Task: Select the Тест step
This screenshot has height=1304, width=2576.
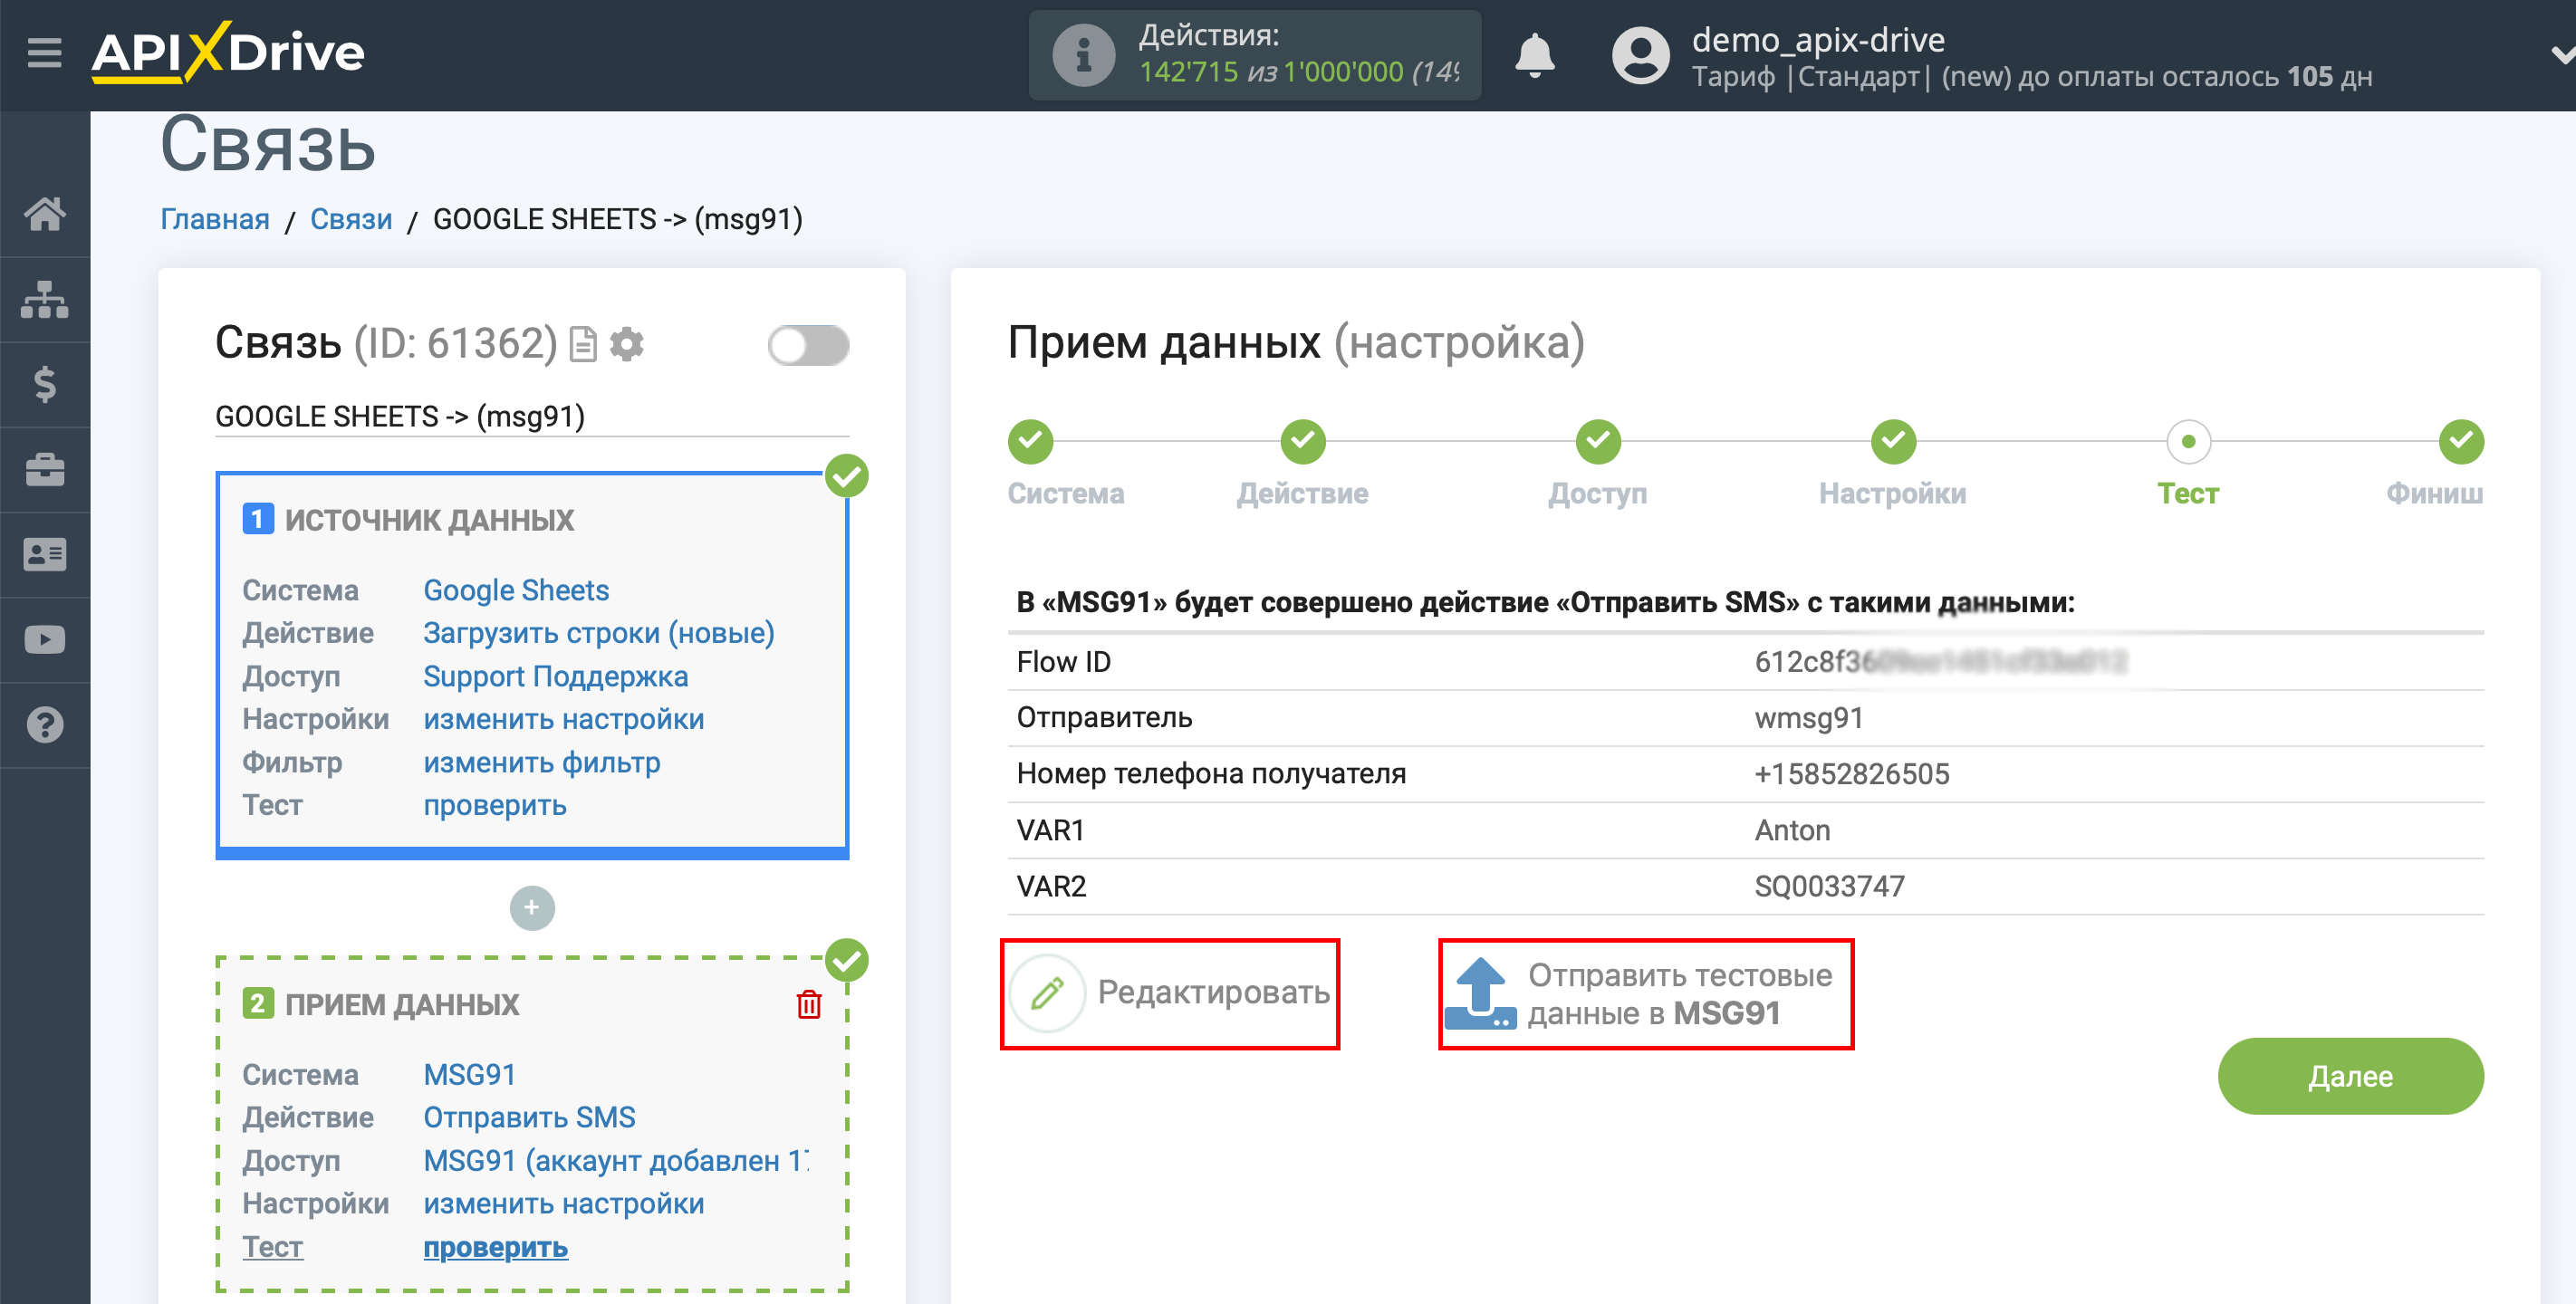Action: coord(2188,441)
